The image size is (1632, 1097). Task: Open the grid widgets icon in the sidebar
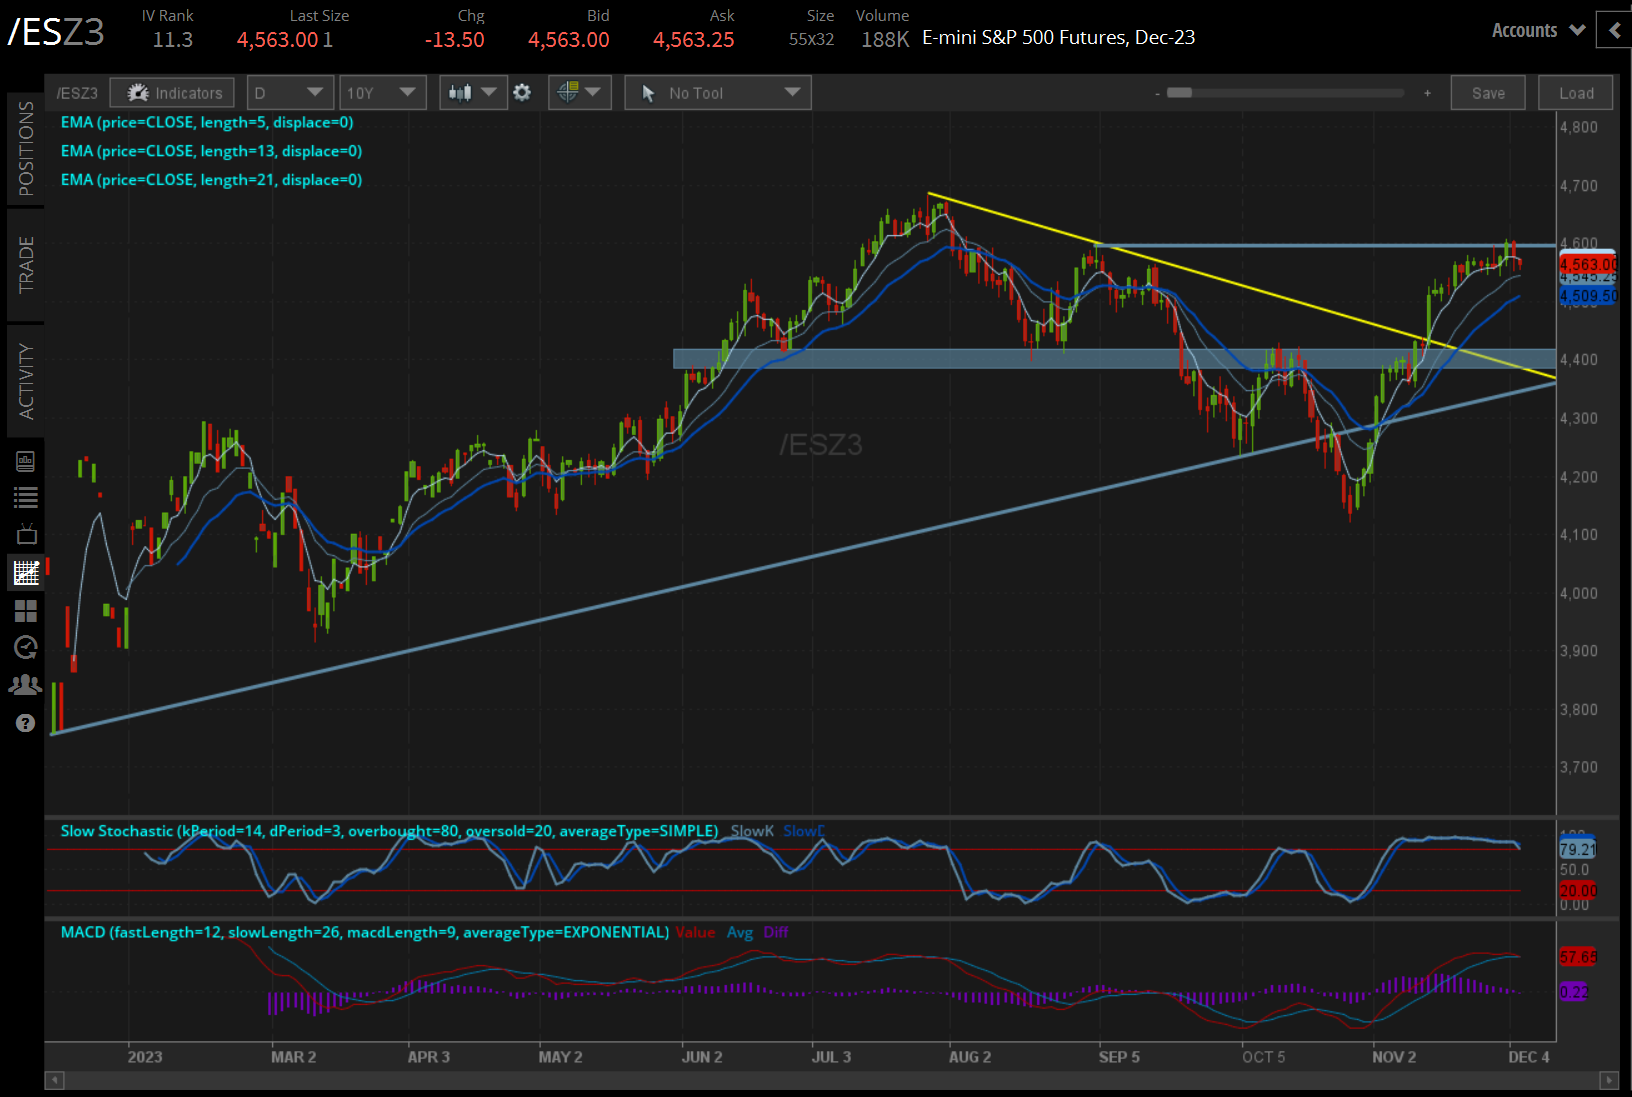pos(26,610)
